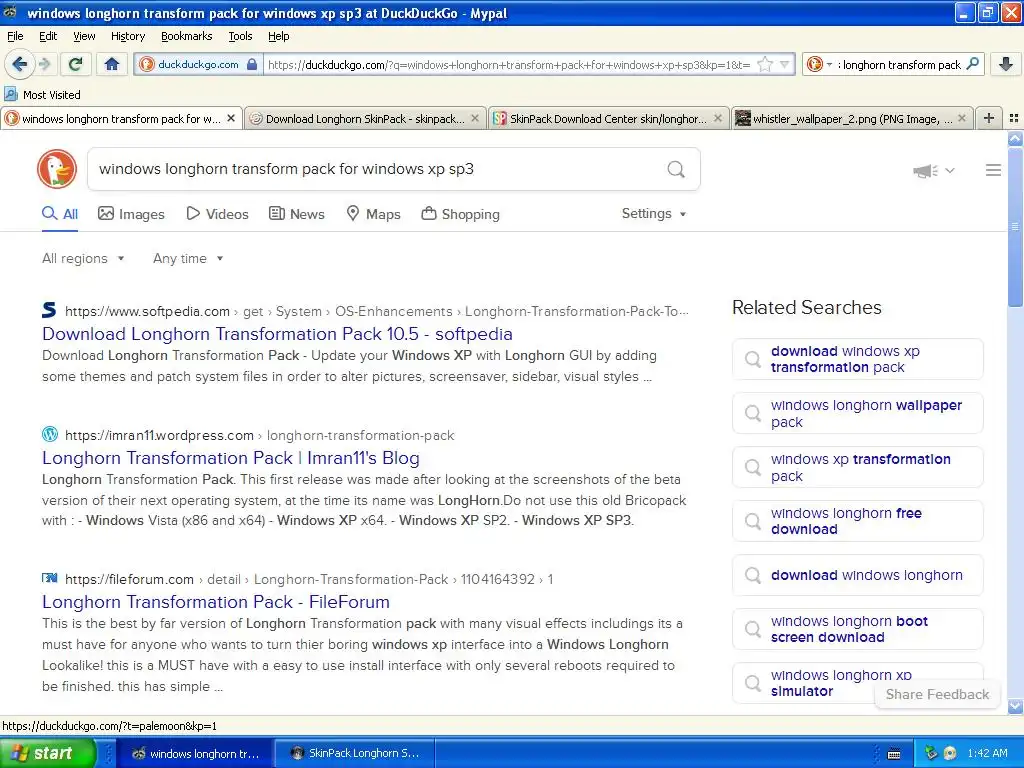Expand the chevron next to megaphone
This screenshot has height=768, width=1024.
[x=950, y=170]
